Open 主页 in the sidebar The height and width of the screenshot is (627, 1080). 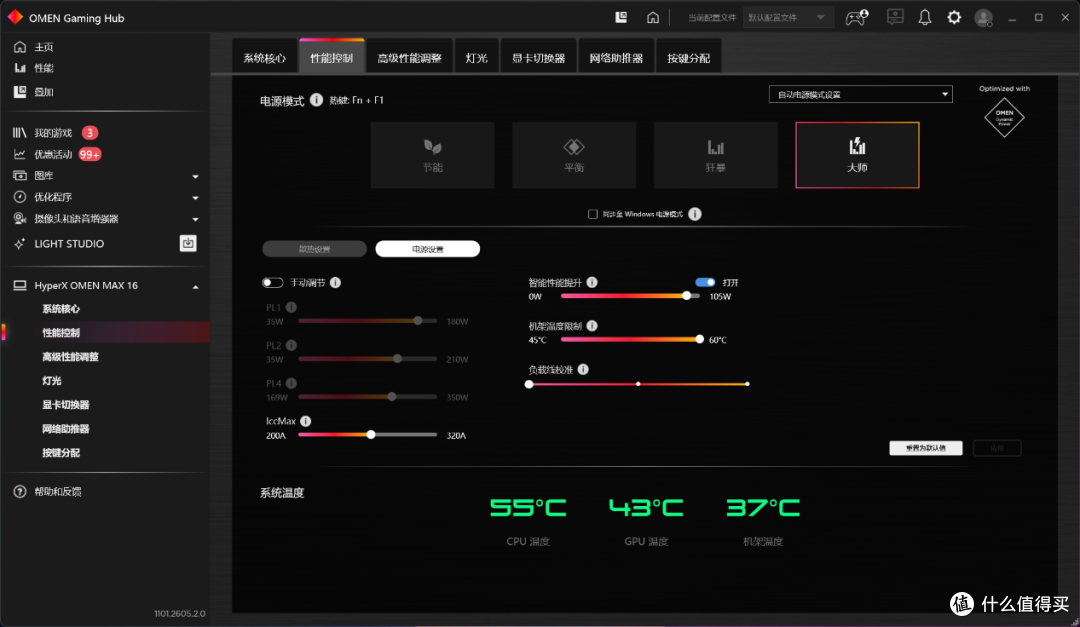coord(44,47)
